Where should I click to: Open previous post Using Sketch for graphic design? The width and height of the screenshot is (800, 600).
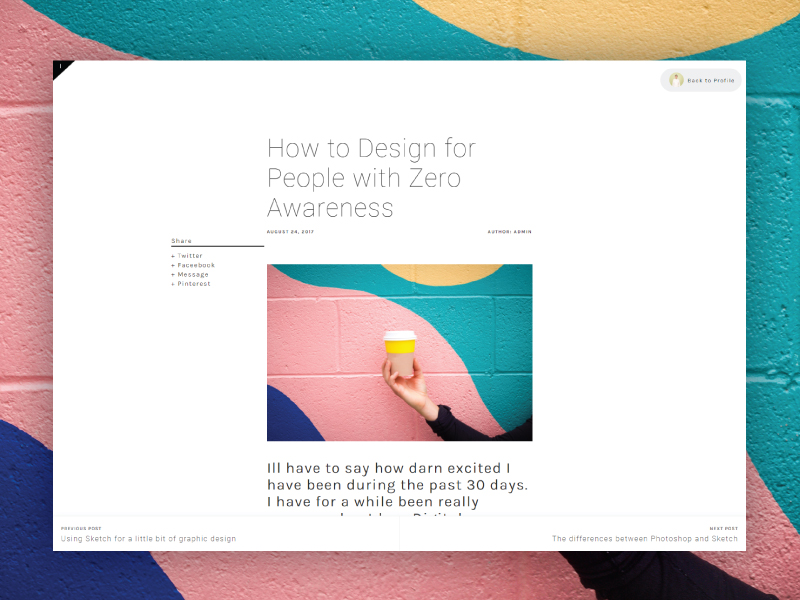pos(148,539)
